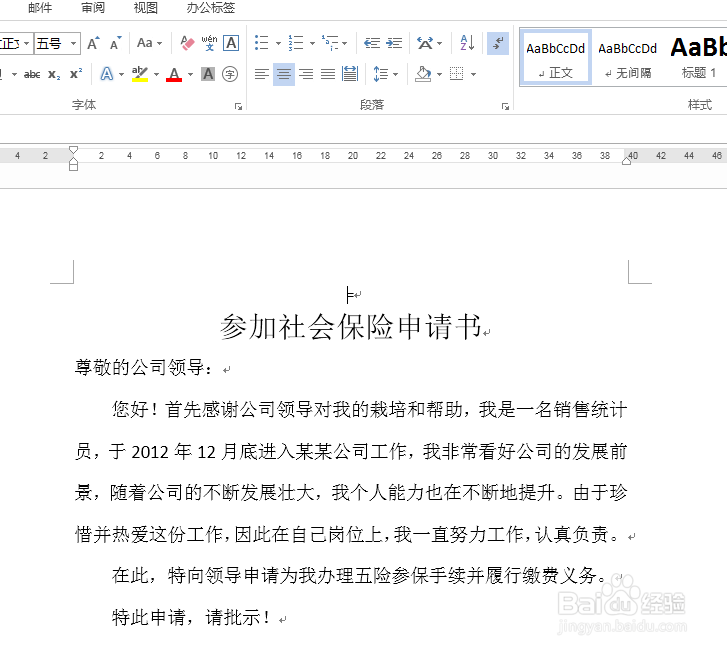727x651 pixels.
Task: Select the 无间隔 style
Action: (x=627, y=57)
